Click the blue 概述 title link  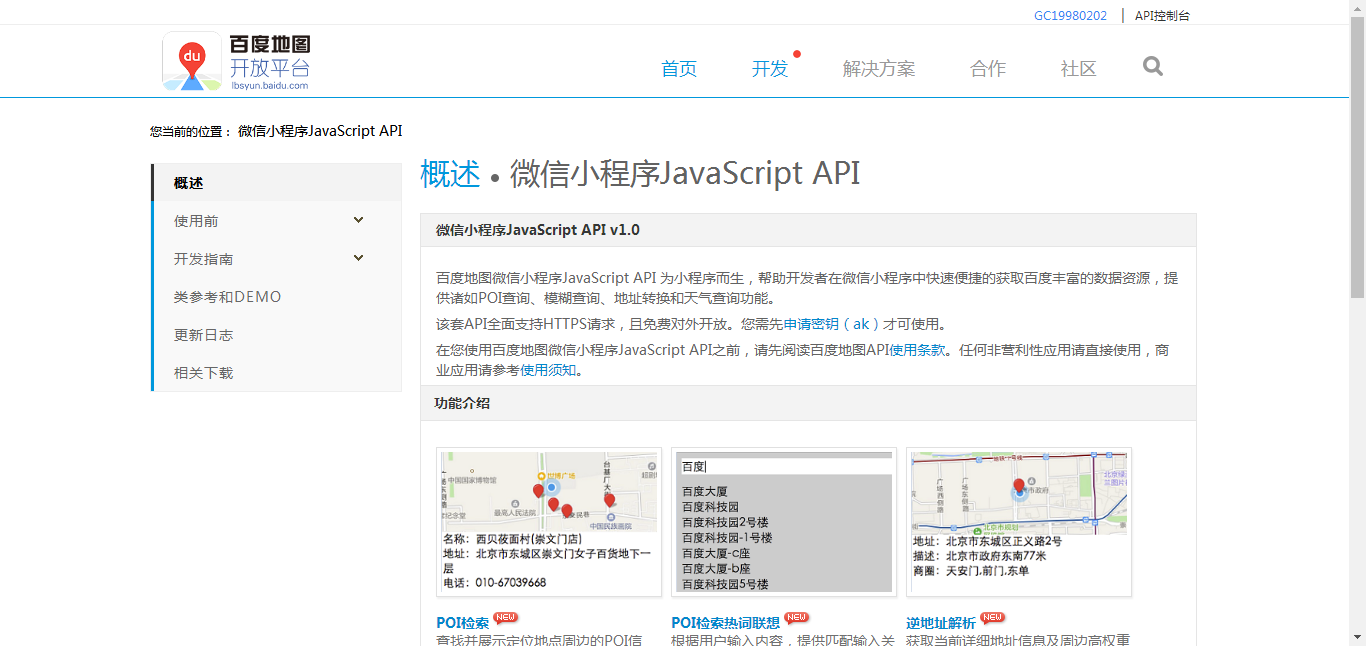[x=450, y=173]
